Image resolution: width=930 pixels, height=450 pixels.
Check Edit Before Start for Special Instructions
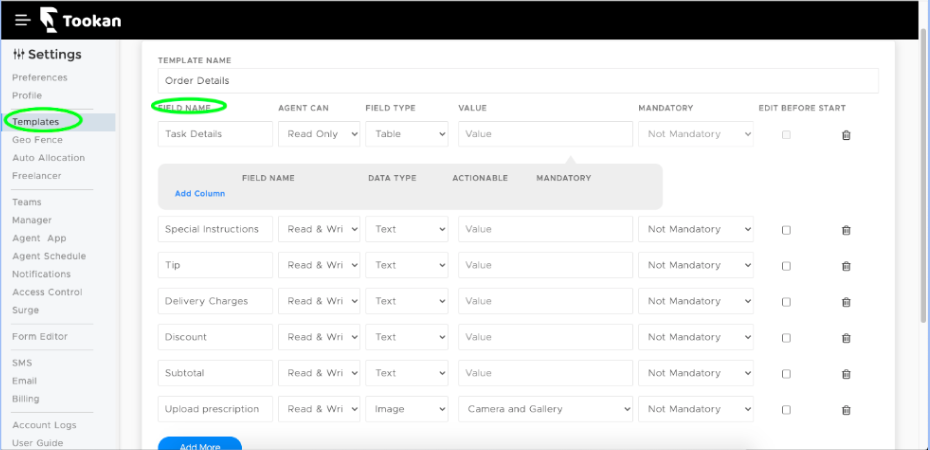tap(786, 230)
